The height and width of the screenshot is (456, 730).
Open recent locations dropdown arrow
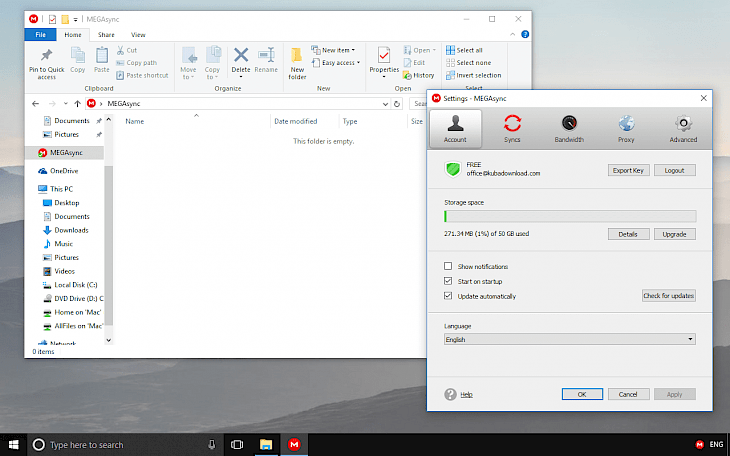[x=65, y=103]
